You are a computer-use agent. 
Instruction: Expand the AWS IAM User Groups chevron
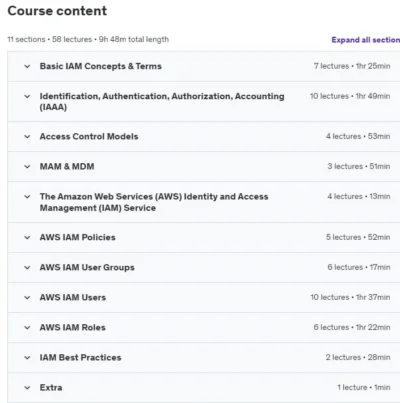point(27,268)
